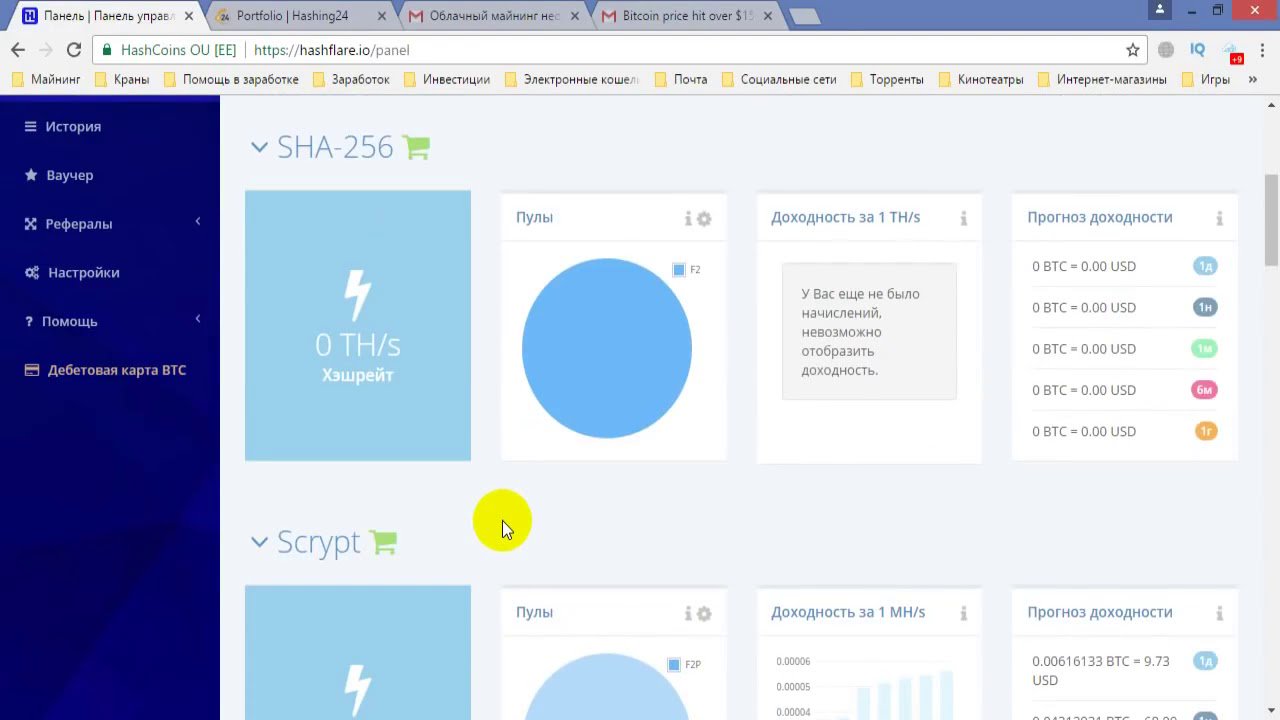1280x720 pixels.
Task: Click the lightning bolt icon in 0 TH/s tile
Action: (x=358, y=295)
